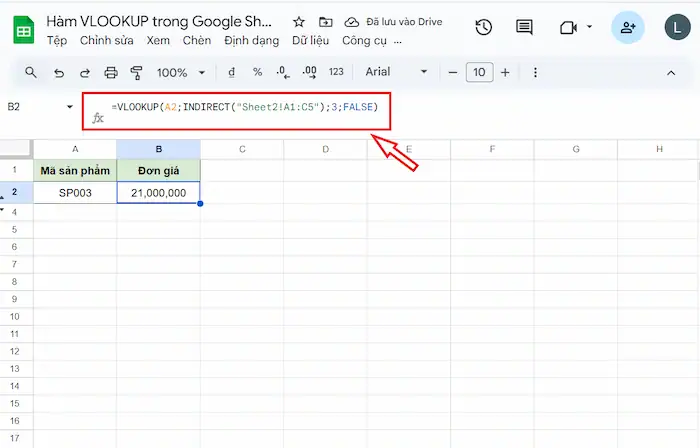Move document using folder icon
Screen dimensions: 700x448
(x=325, y=22)
